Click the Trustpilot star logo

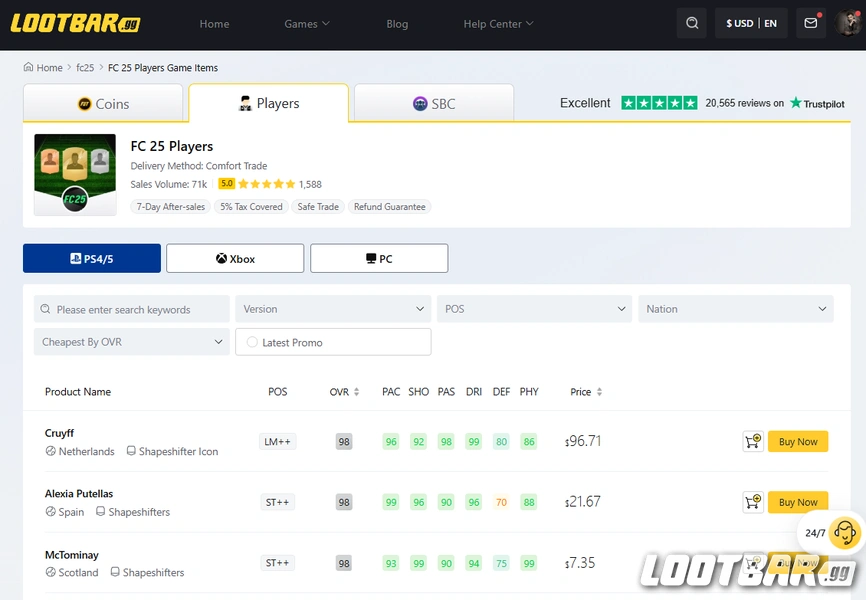tap(795, 103)
